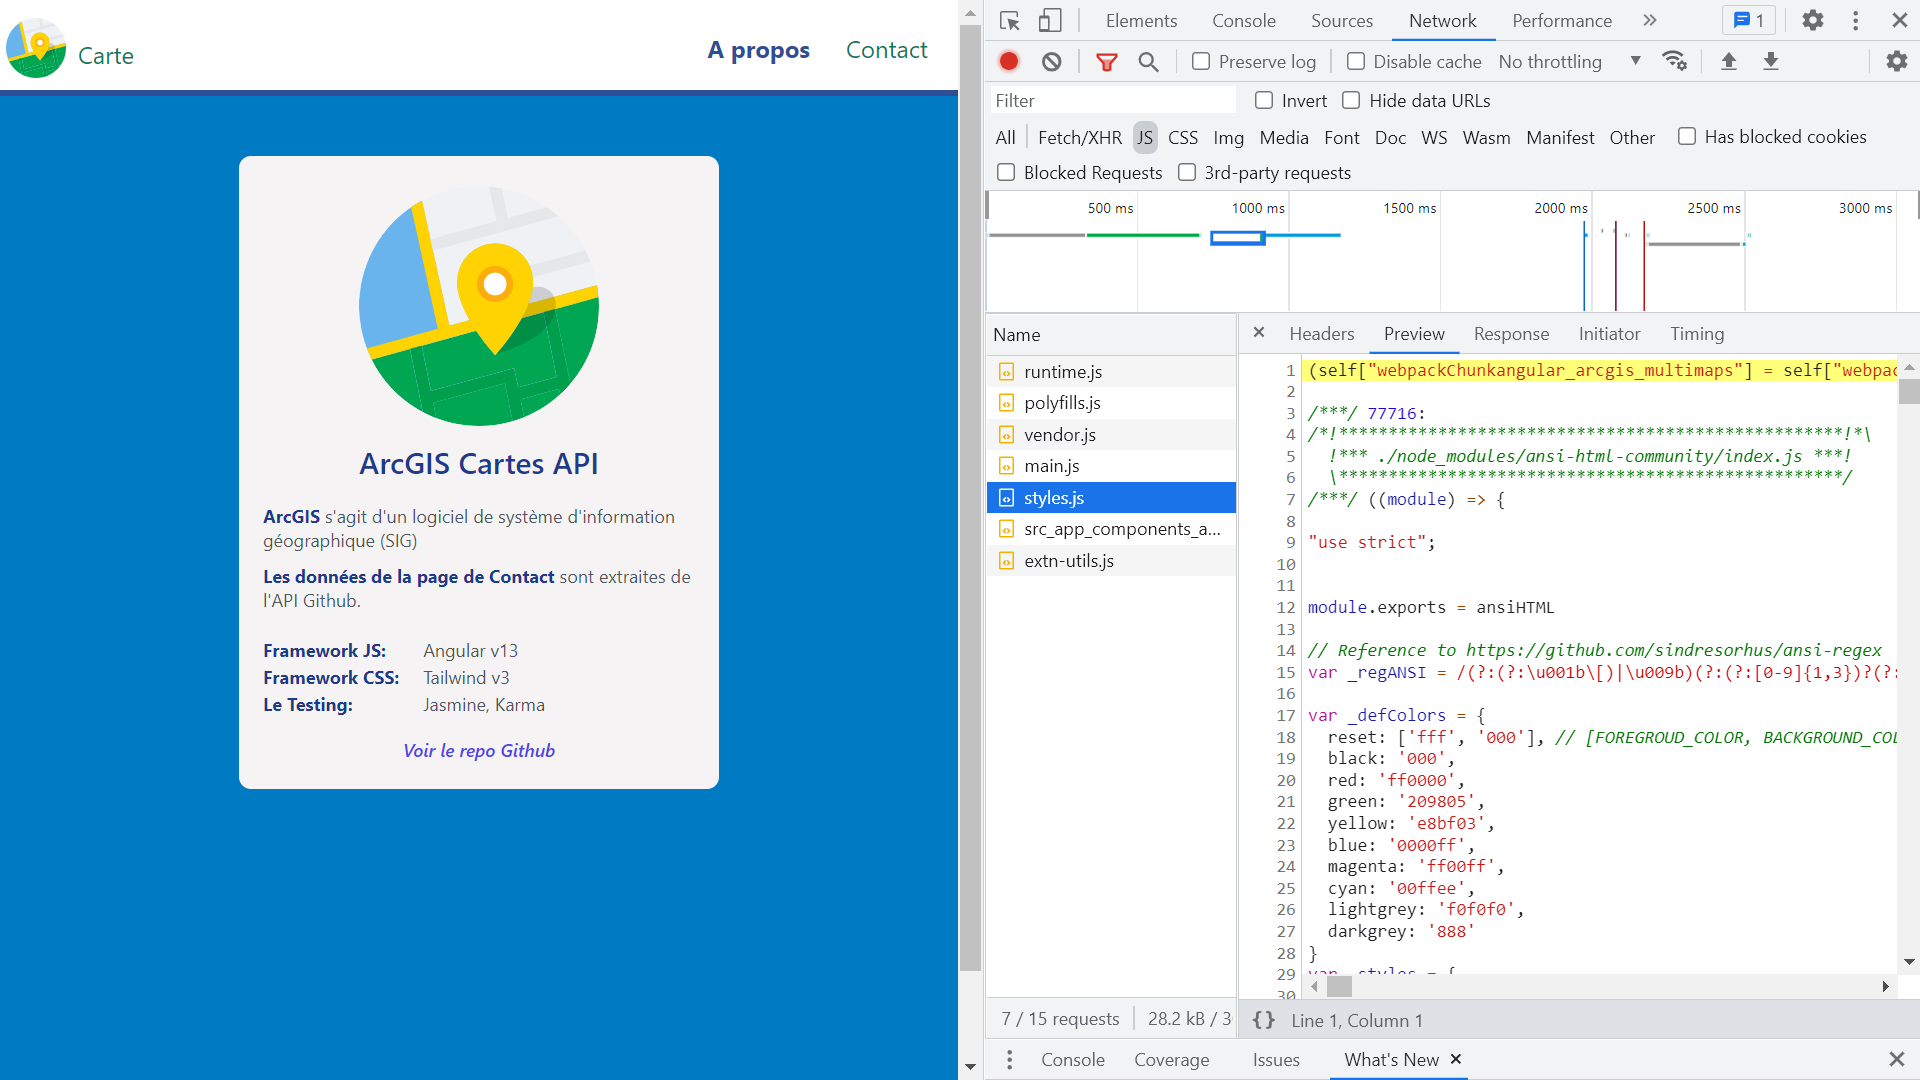Open the Contact navigation link

(x=886, y=50)
